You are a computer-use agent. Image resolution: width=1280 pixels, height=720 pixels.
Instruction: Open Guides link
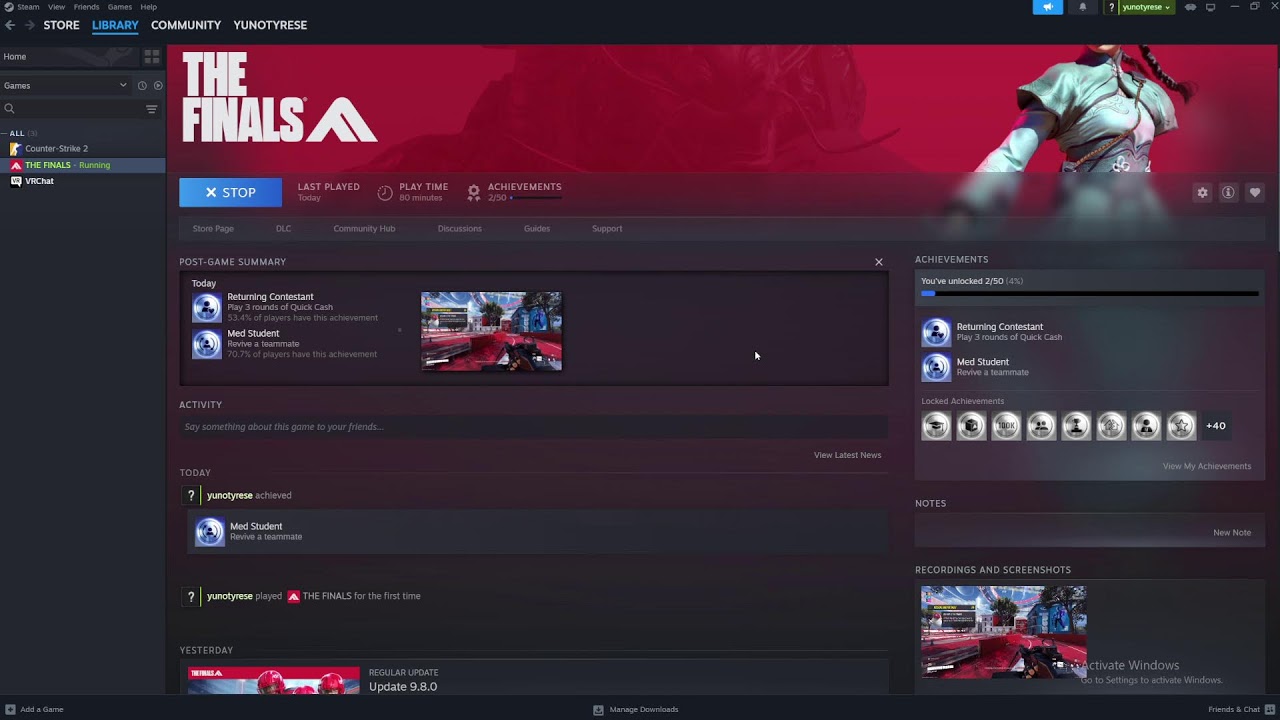coord(537,229)
